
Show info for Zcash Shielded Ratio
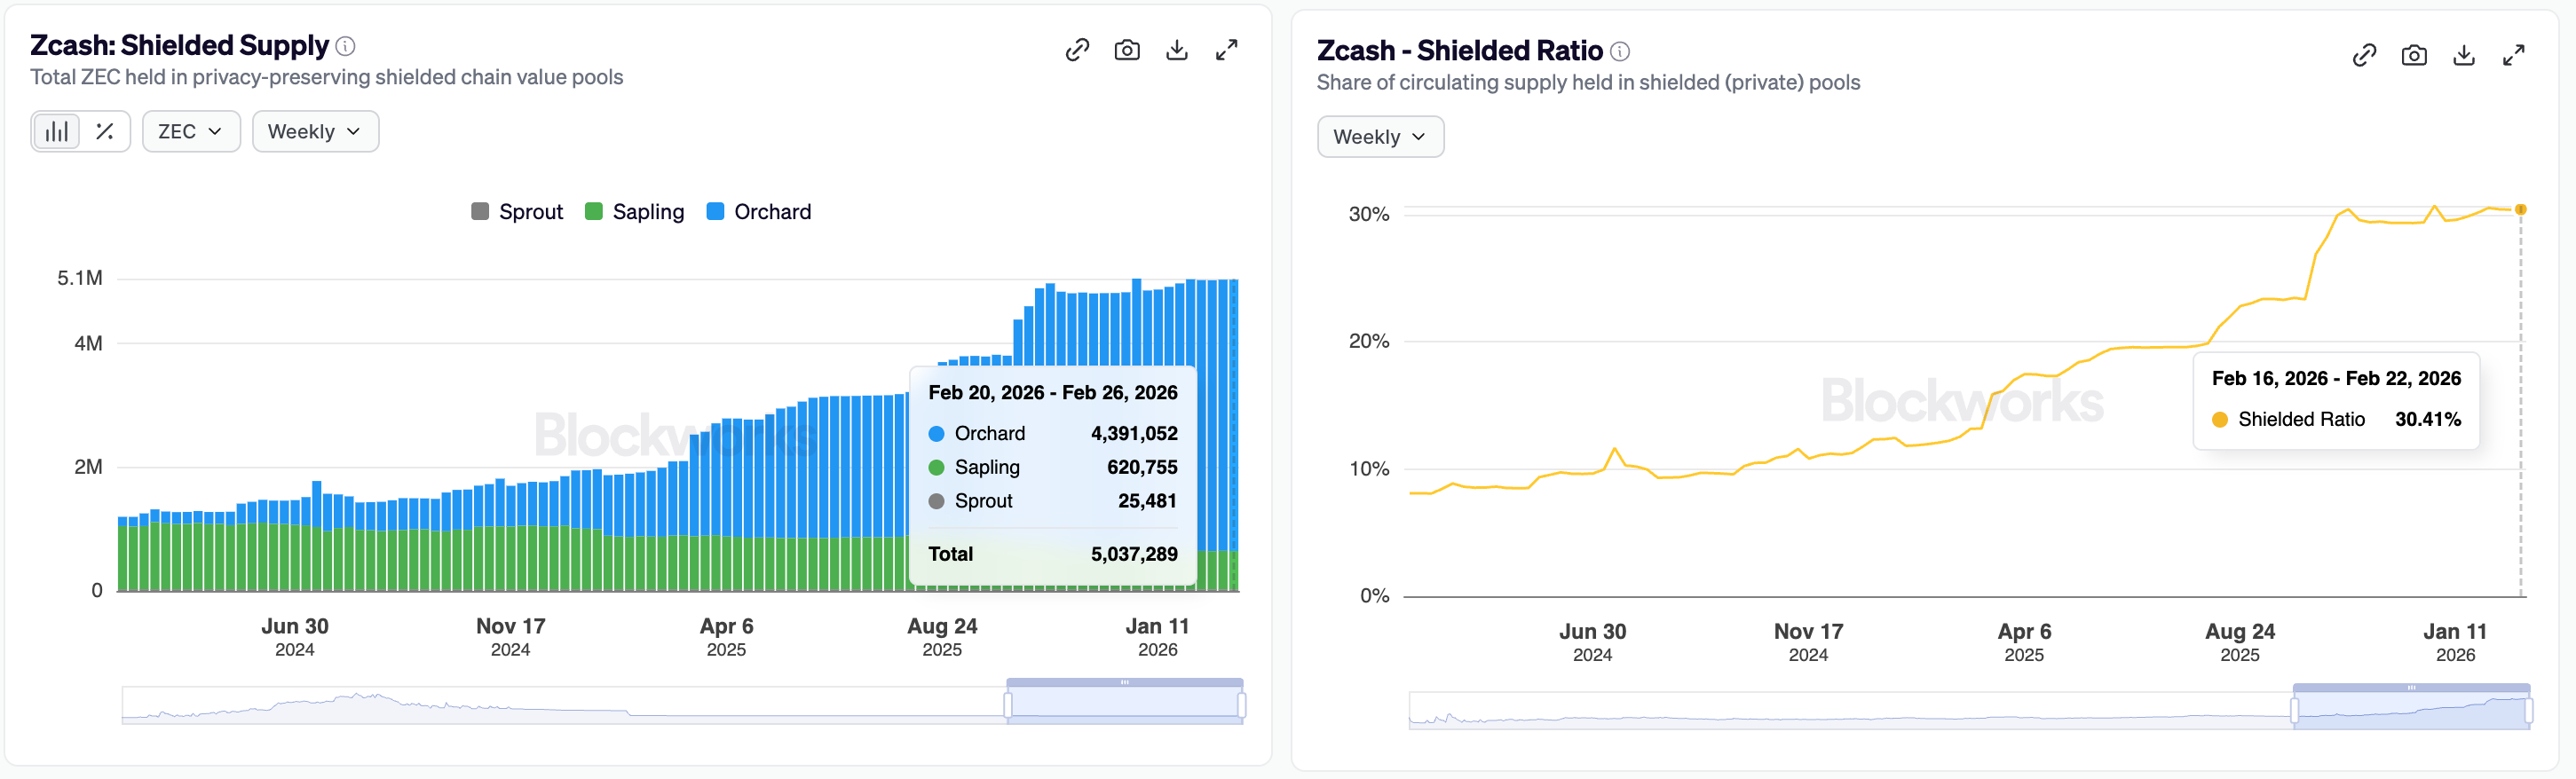1620,51
